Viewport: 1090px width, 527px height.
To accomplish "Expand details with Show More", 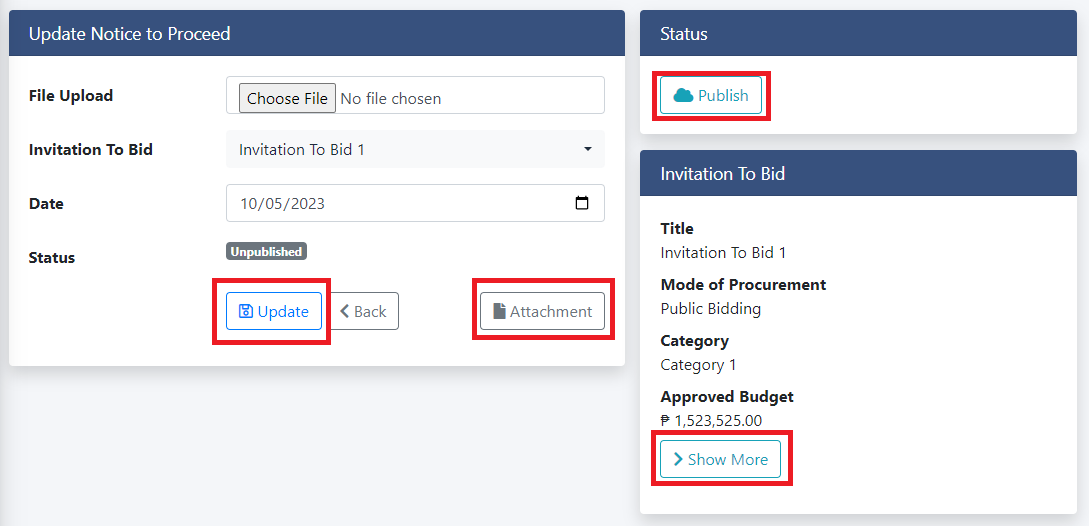I will tap(720, 459).
